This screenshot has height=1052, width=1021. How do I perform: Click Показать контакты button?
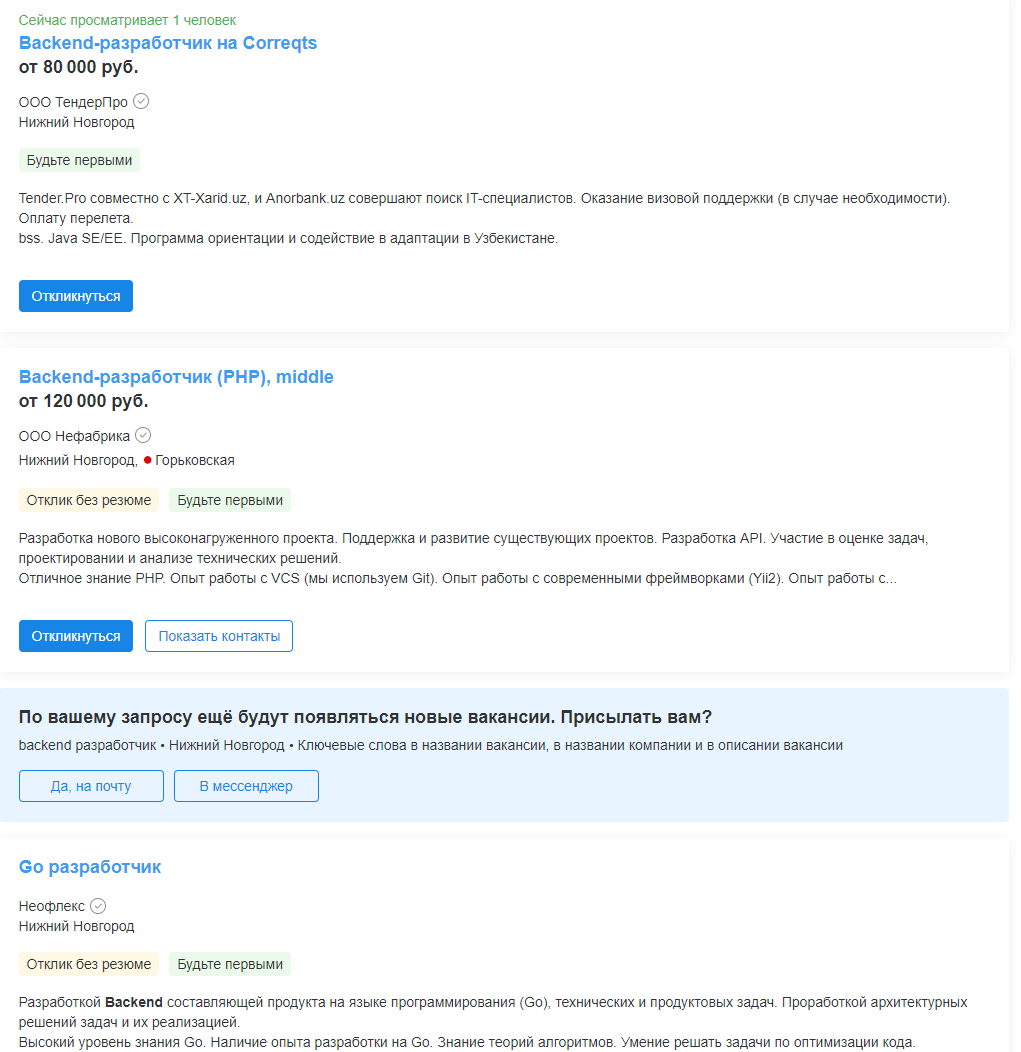click(x=219, y=636)
